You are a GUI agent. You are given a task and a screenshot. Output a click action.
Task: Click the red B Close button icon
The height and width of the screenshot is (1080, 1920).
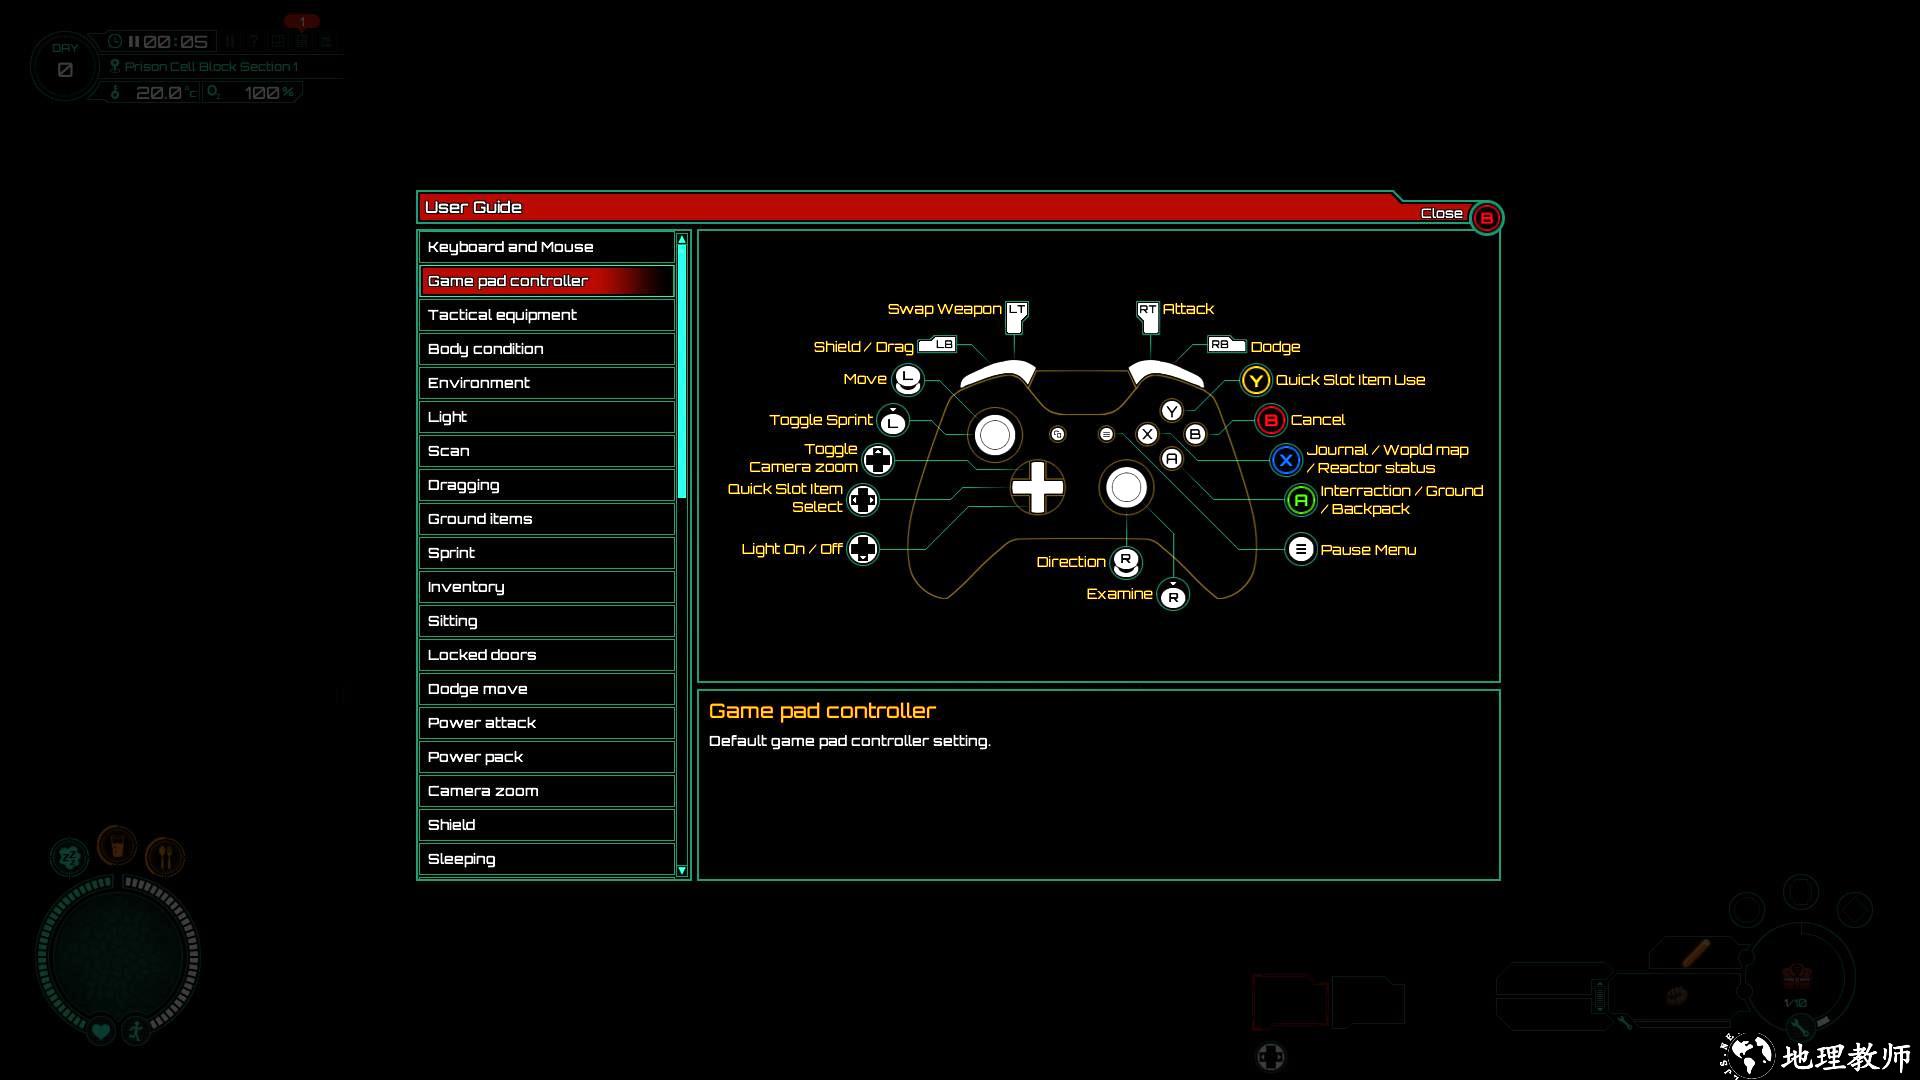1486,218
